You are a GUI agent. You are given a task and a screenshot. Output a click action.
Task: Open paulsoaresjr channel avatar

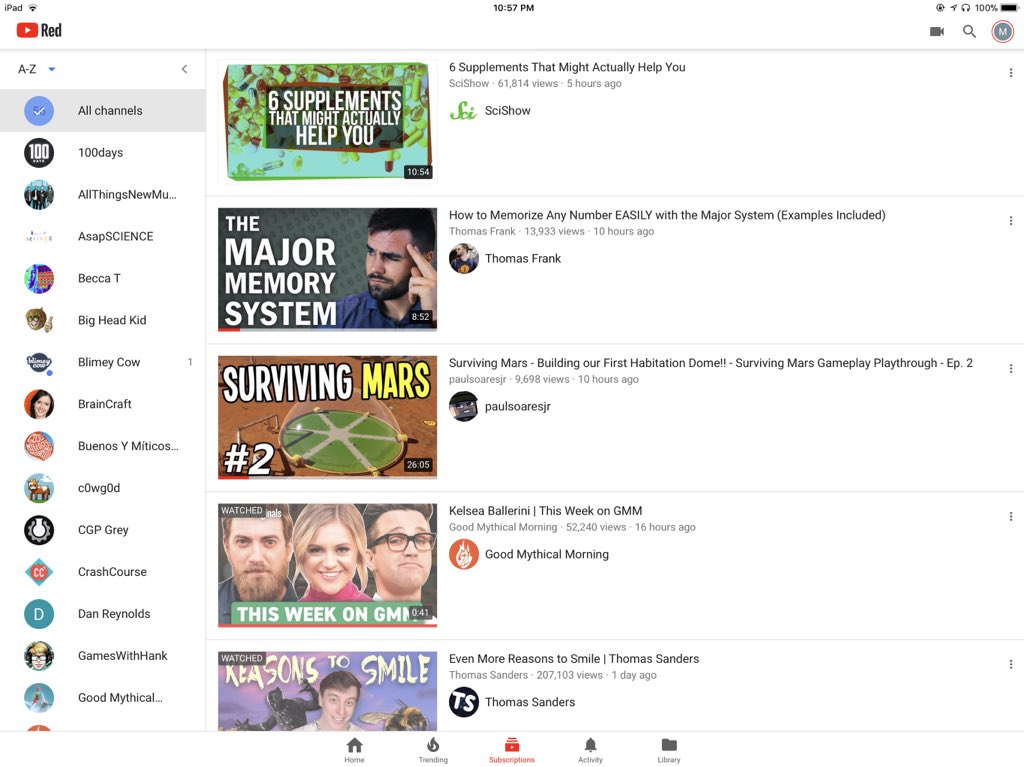(464, 406)
